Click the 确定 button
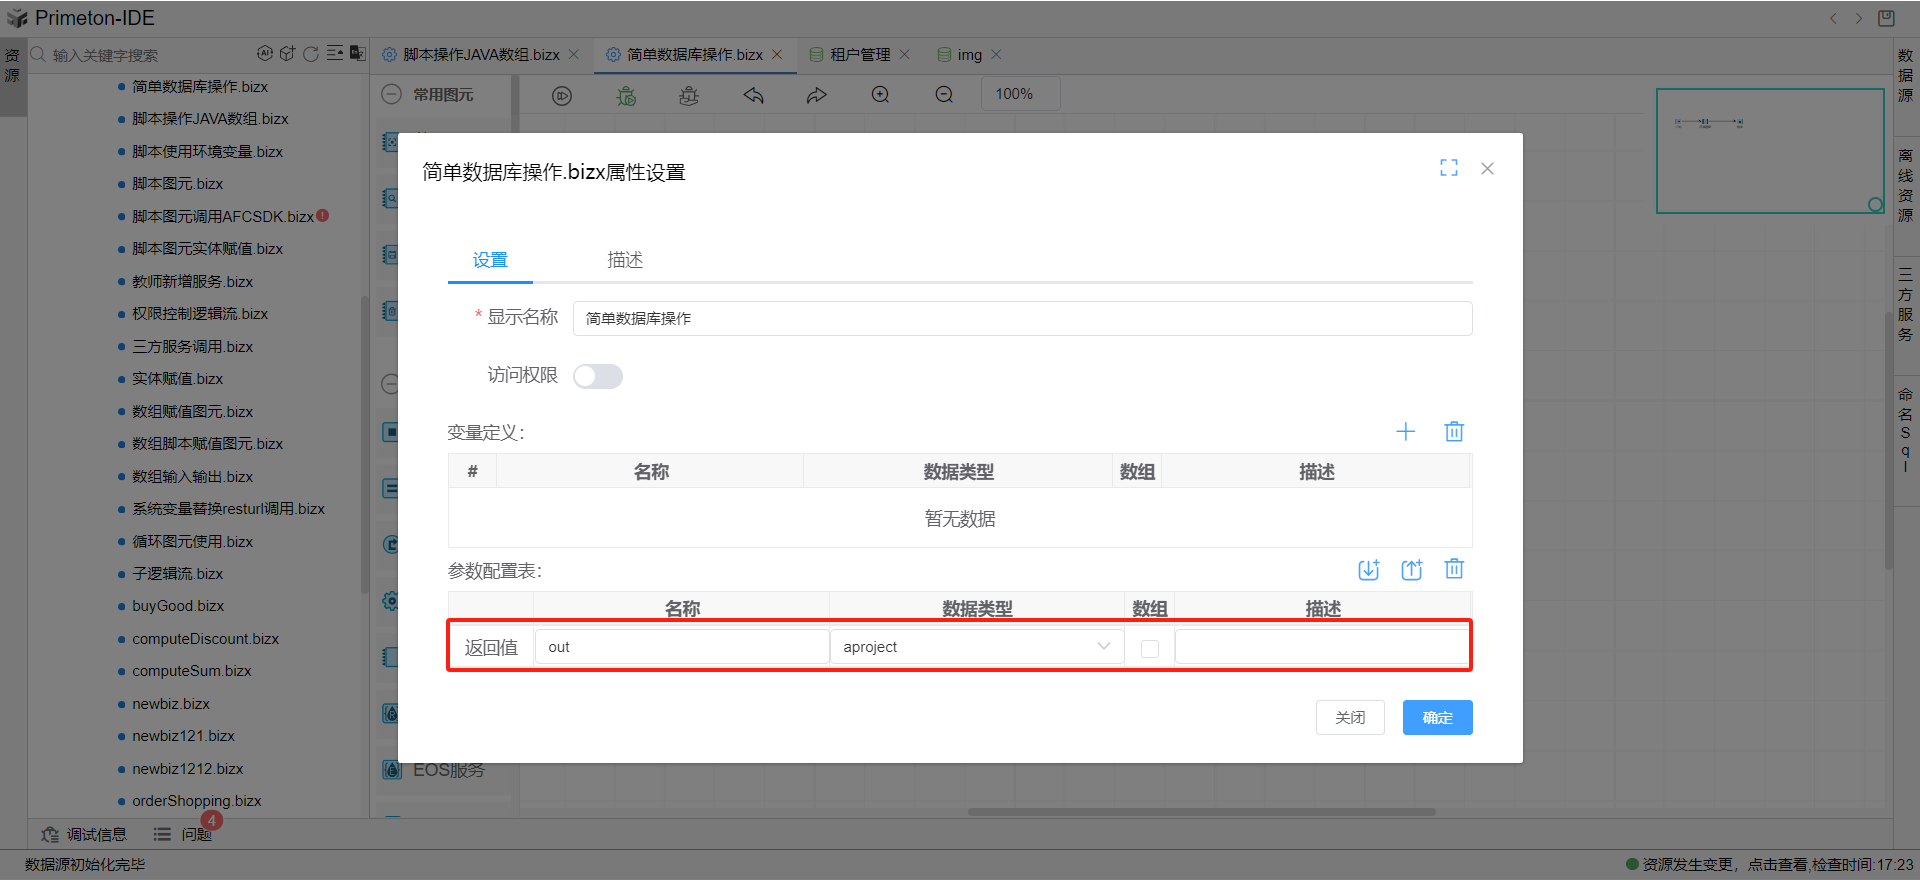Screen dimensions: 1920x880 1437,718
